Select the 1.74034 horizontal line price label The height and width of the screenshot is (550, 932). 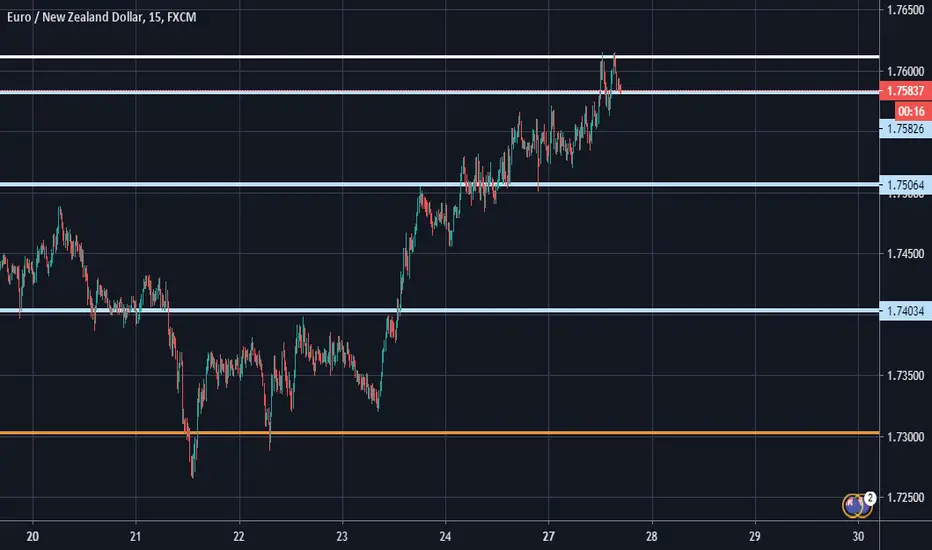point(905,310)
